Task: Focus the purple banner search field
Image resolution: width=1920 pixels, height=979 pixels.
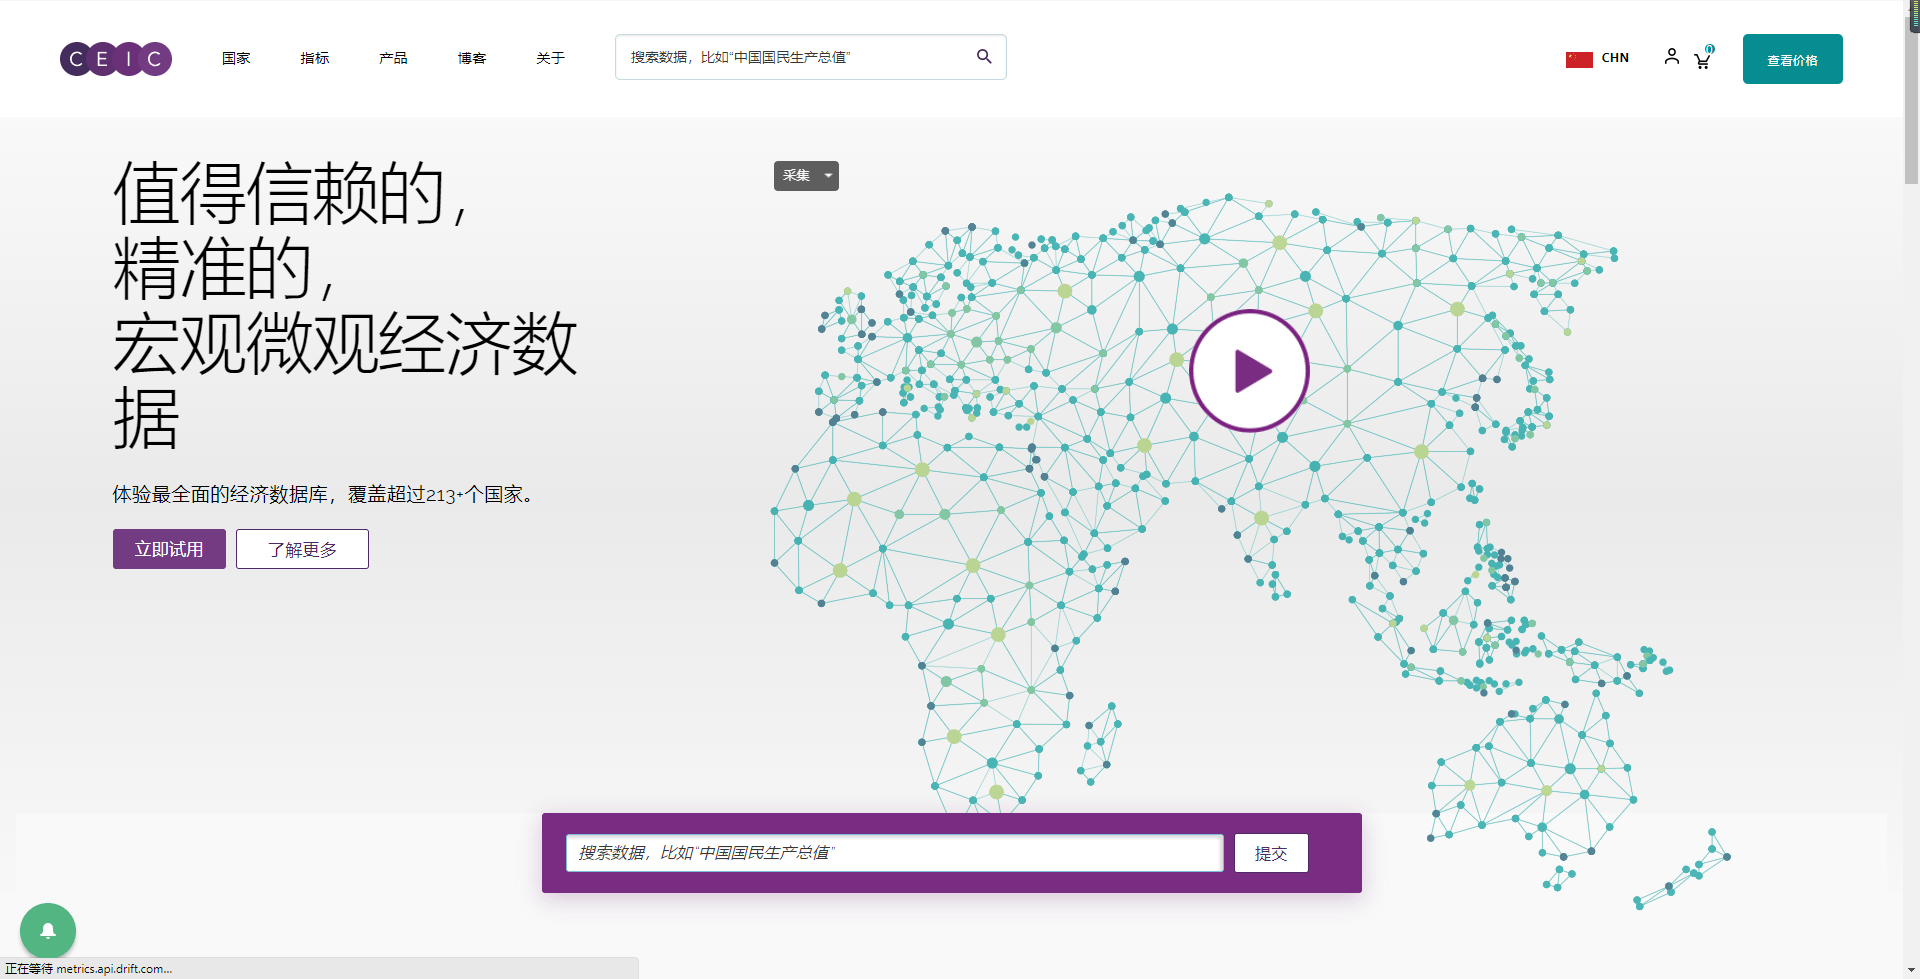Action: coord(894,853)
